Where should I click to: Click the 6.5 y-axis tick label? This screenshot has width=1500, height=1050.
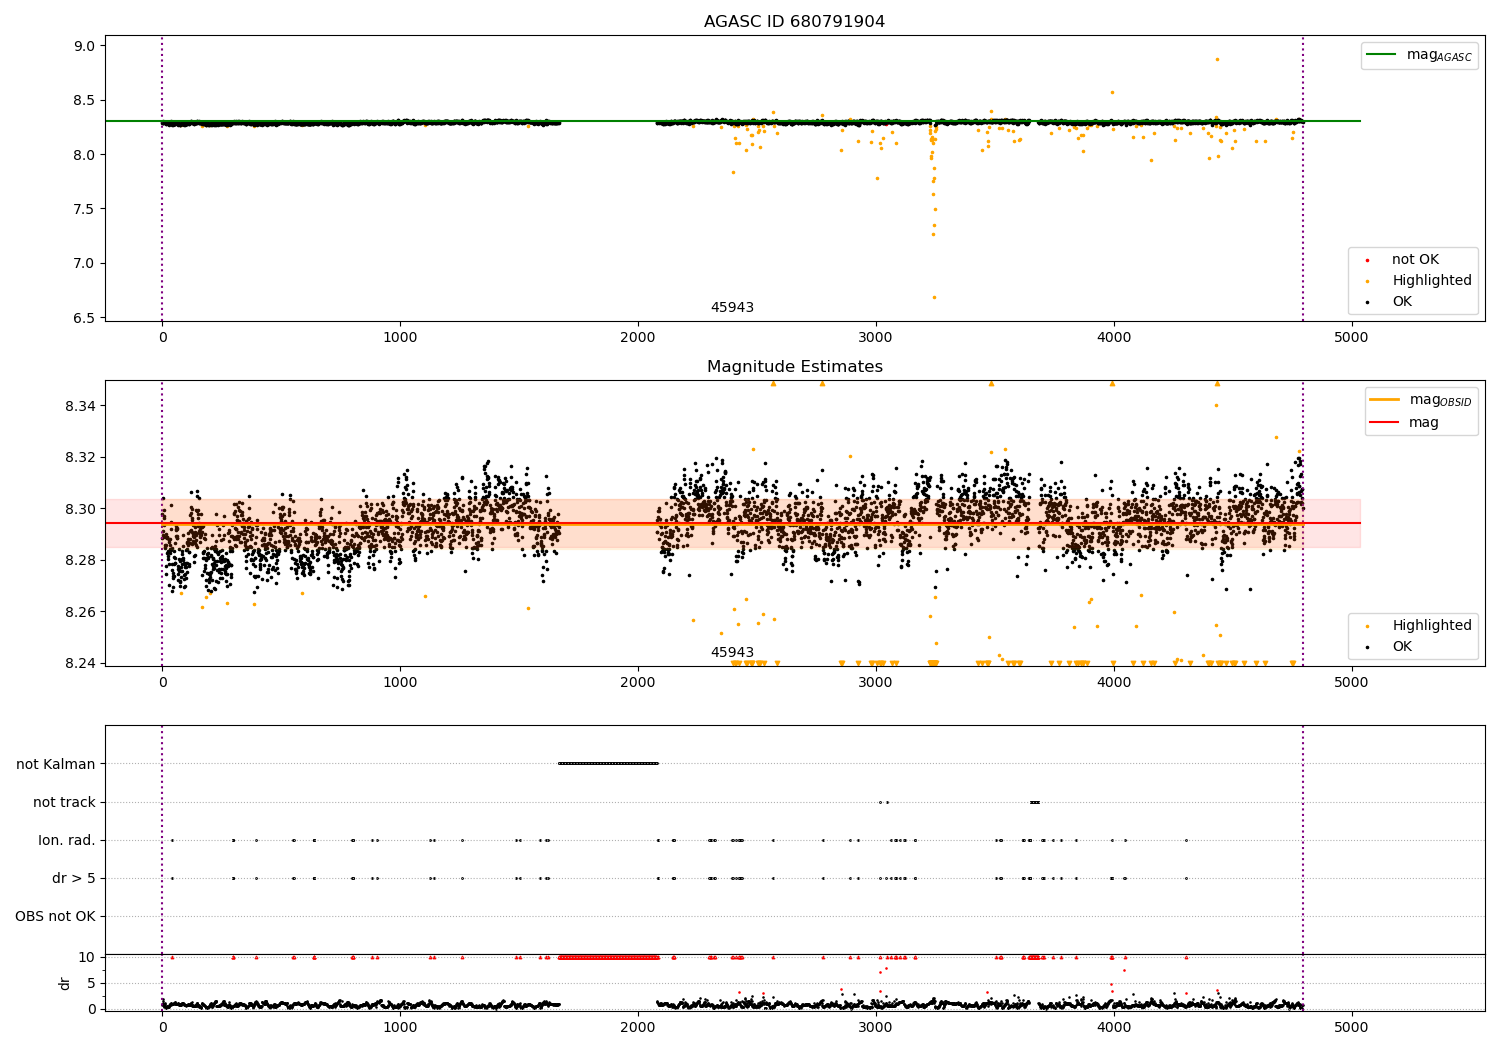click(84, 319)
